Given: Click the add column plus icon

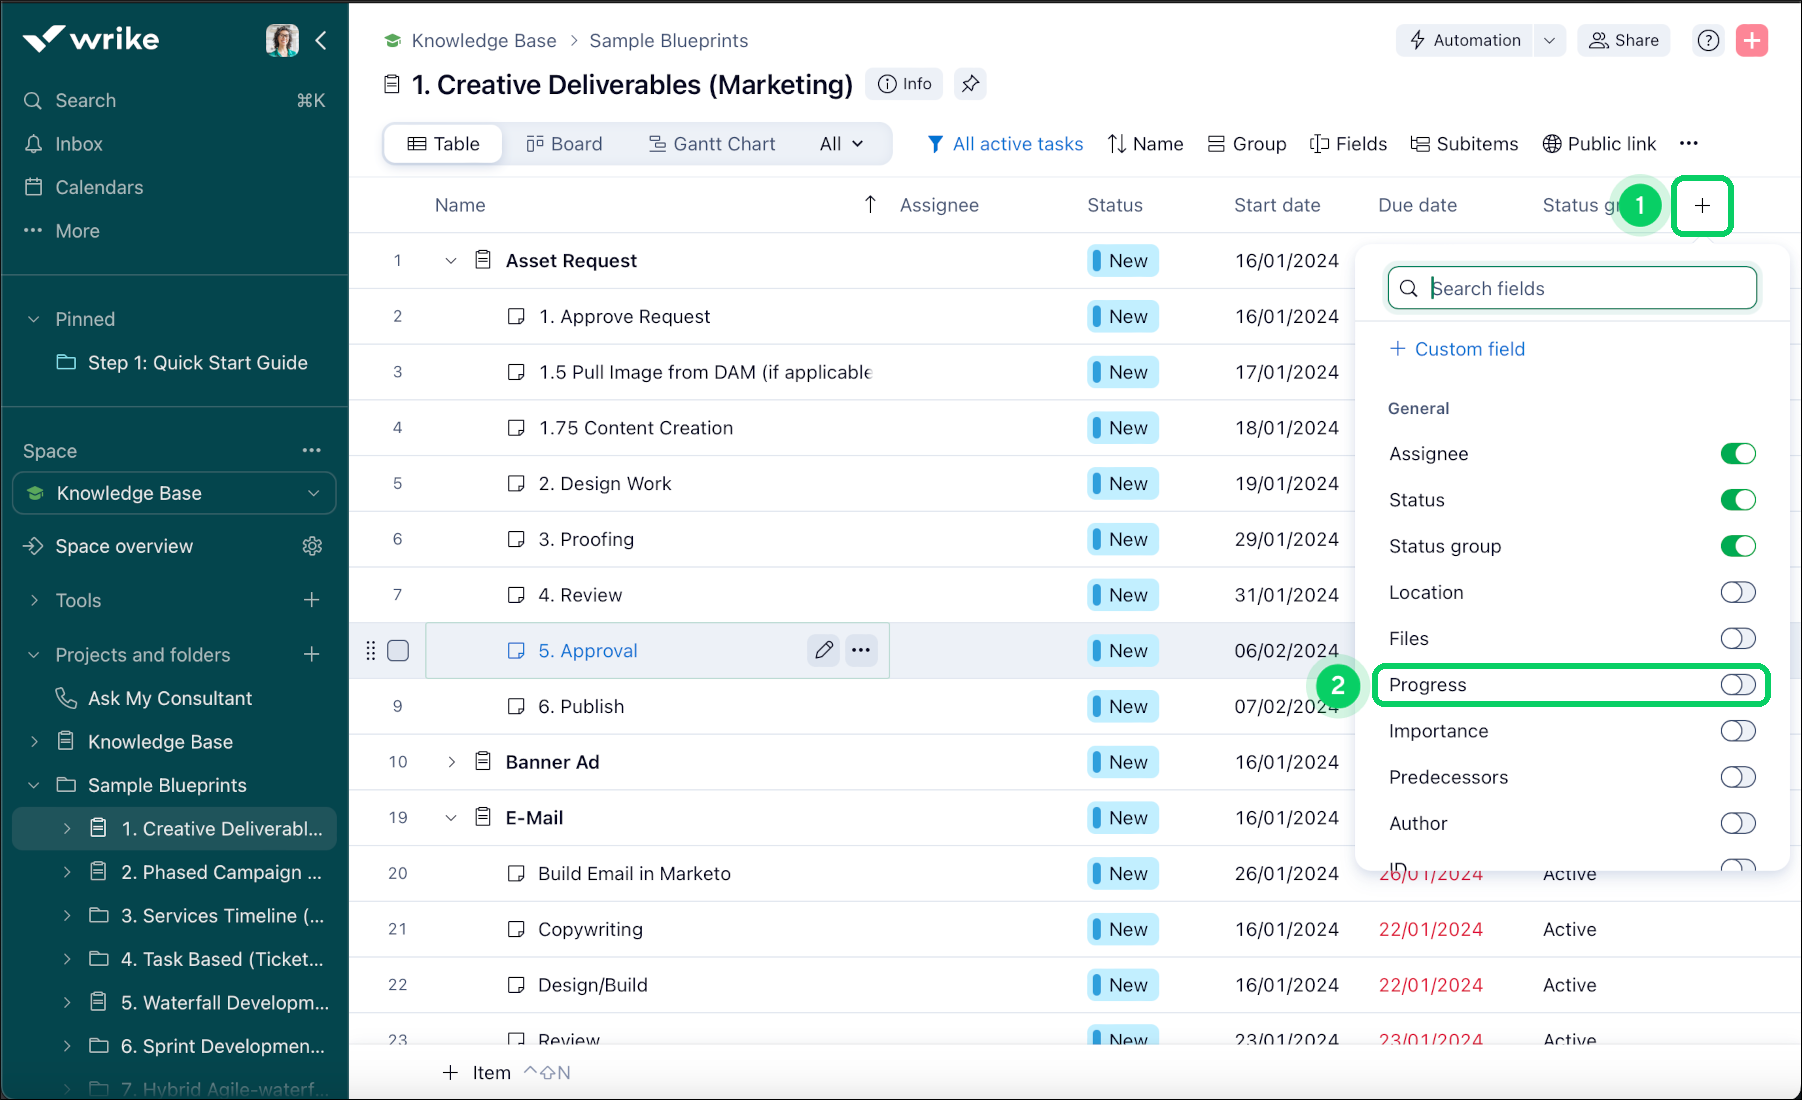Looking at the screenshot, I should [1702, 206].
